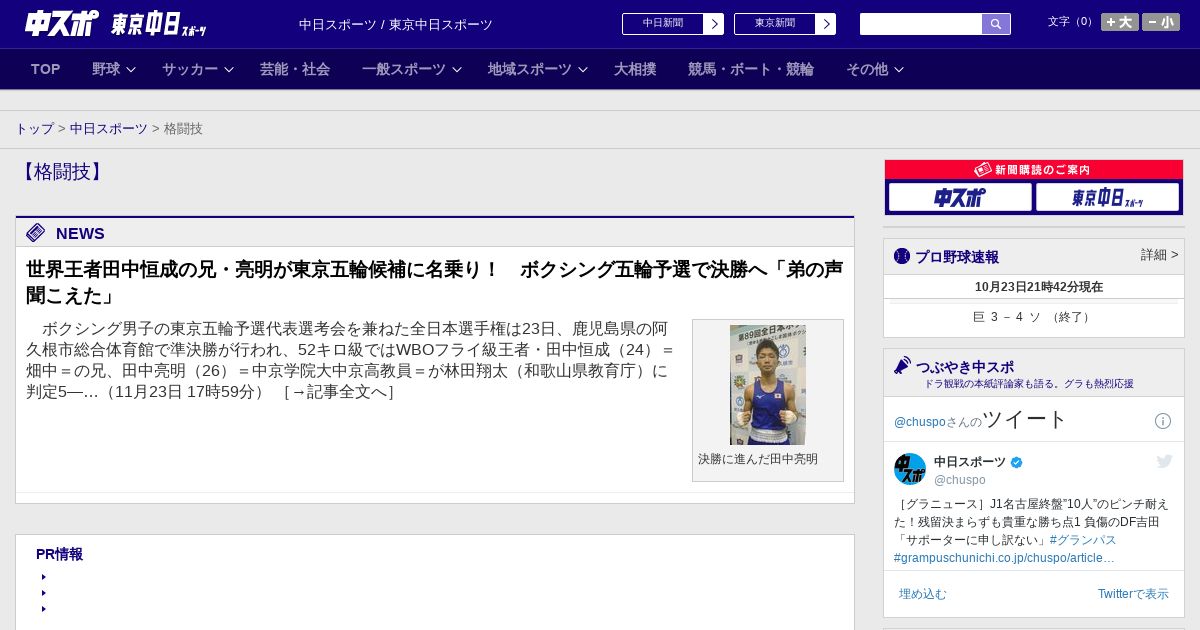Click the 記事全文へ link
Viewport: 1200px width, 630px height.
click(339, 392)
